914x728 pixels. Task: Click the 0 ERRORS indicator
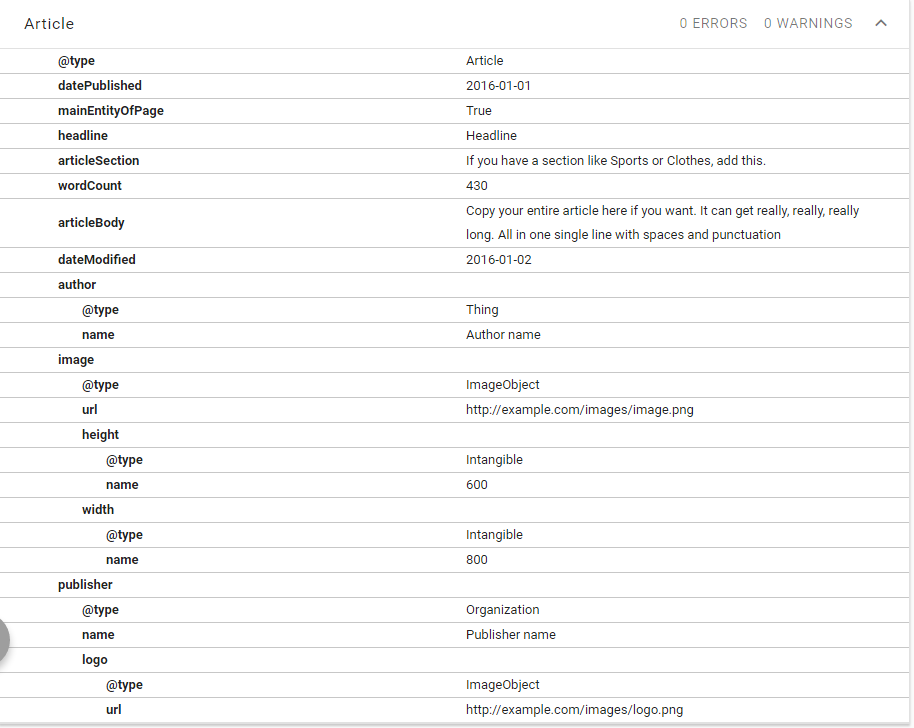713,23
